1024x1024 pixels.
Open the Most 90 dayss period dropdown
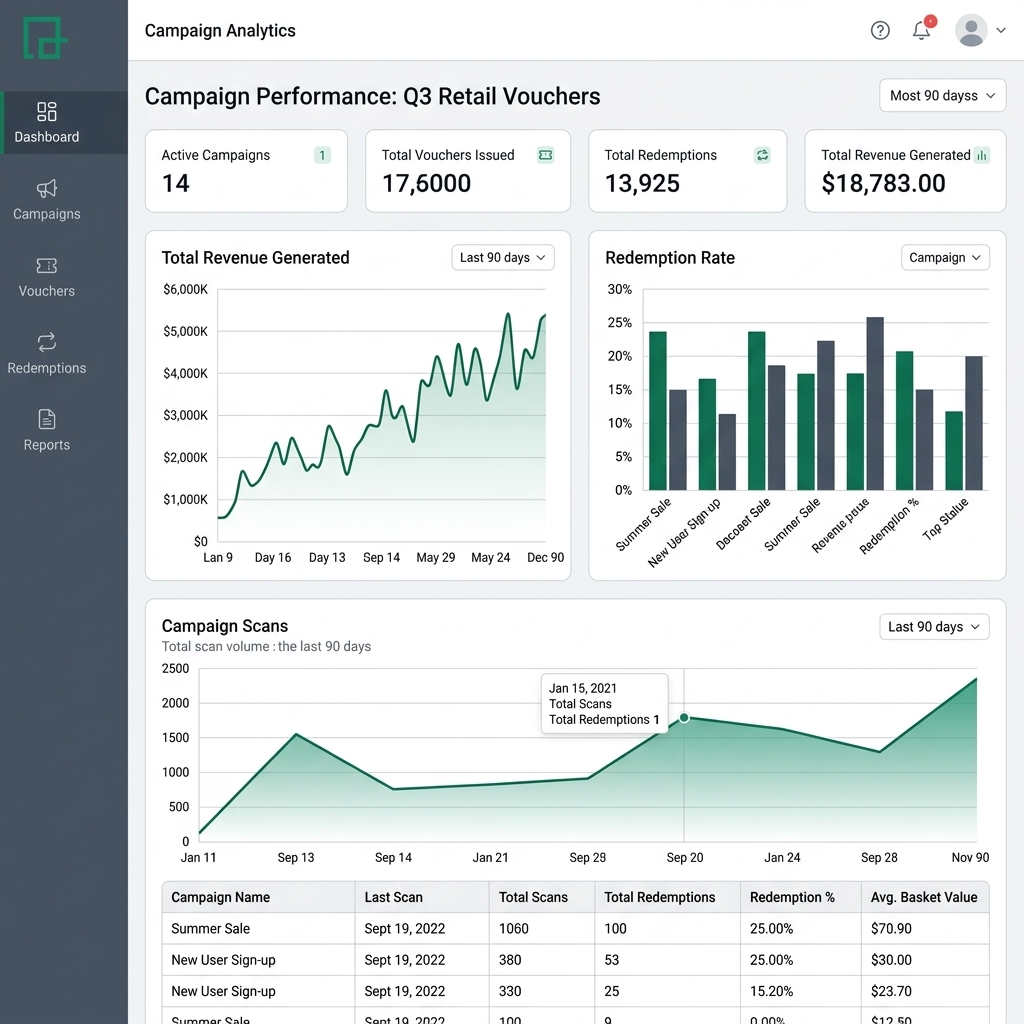click(x=942, y=95)
